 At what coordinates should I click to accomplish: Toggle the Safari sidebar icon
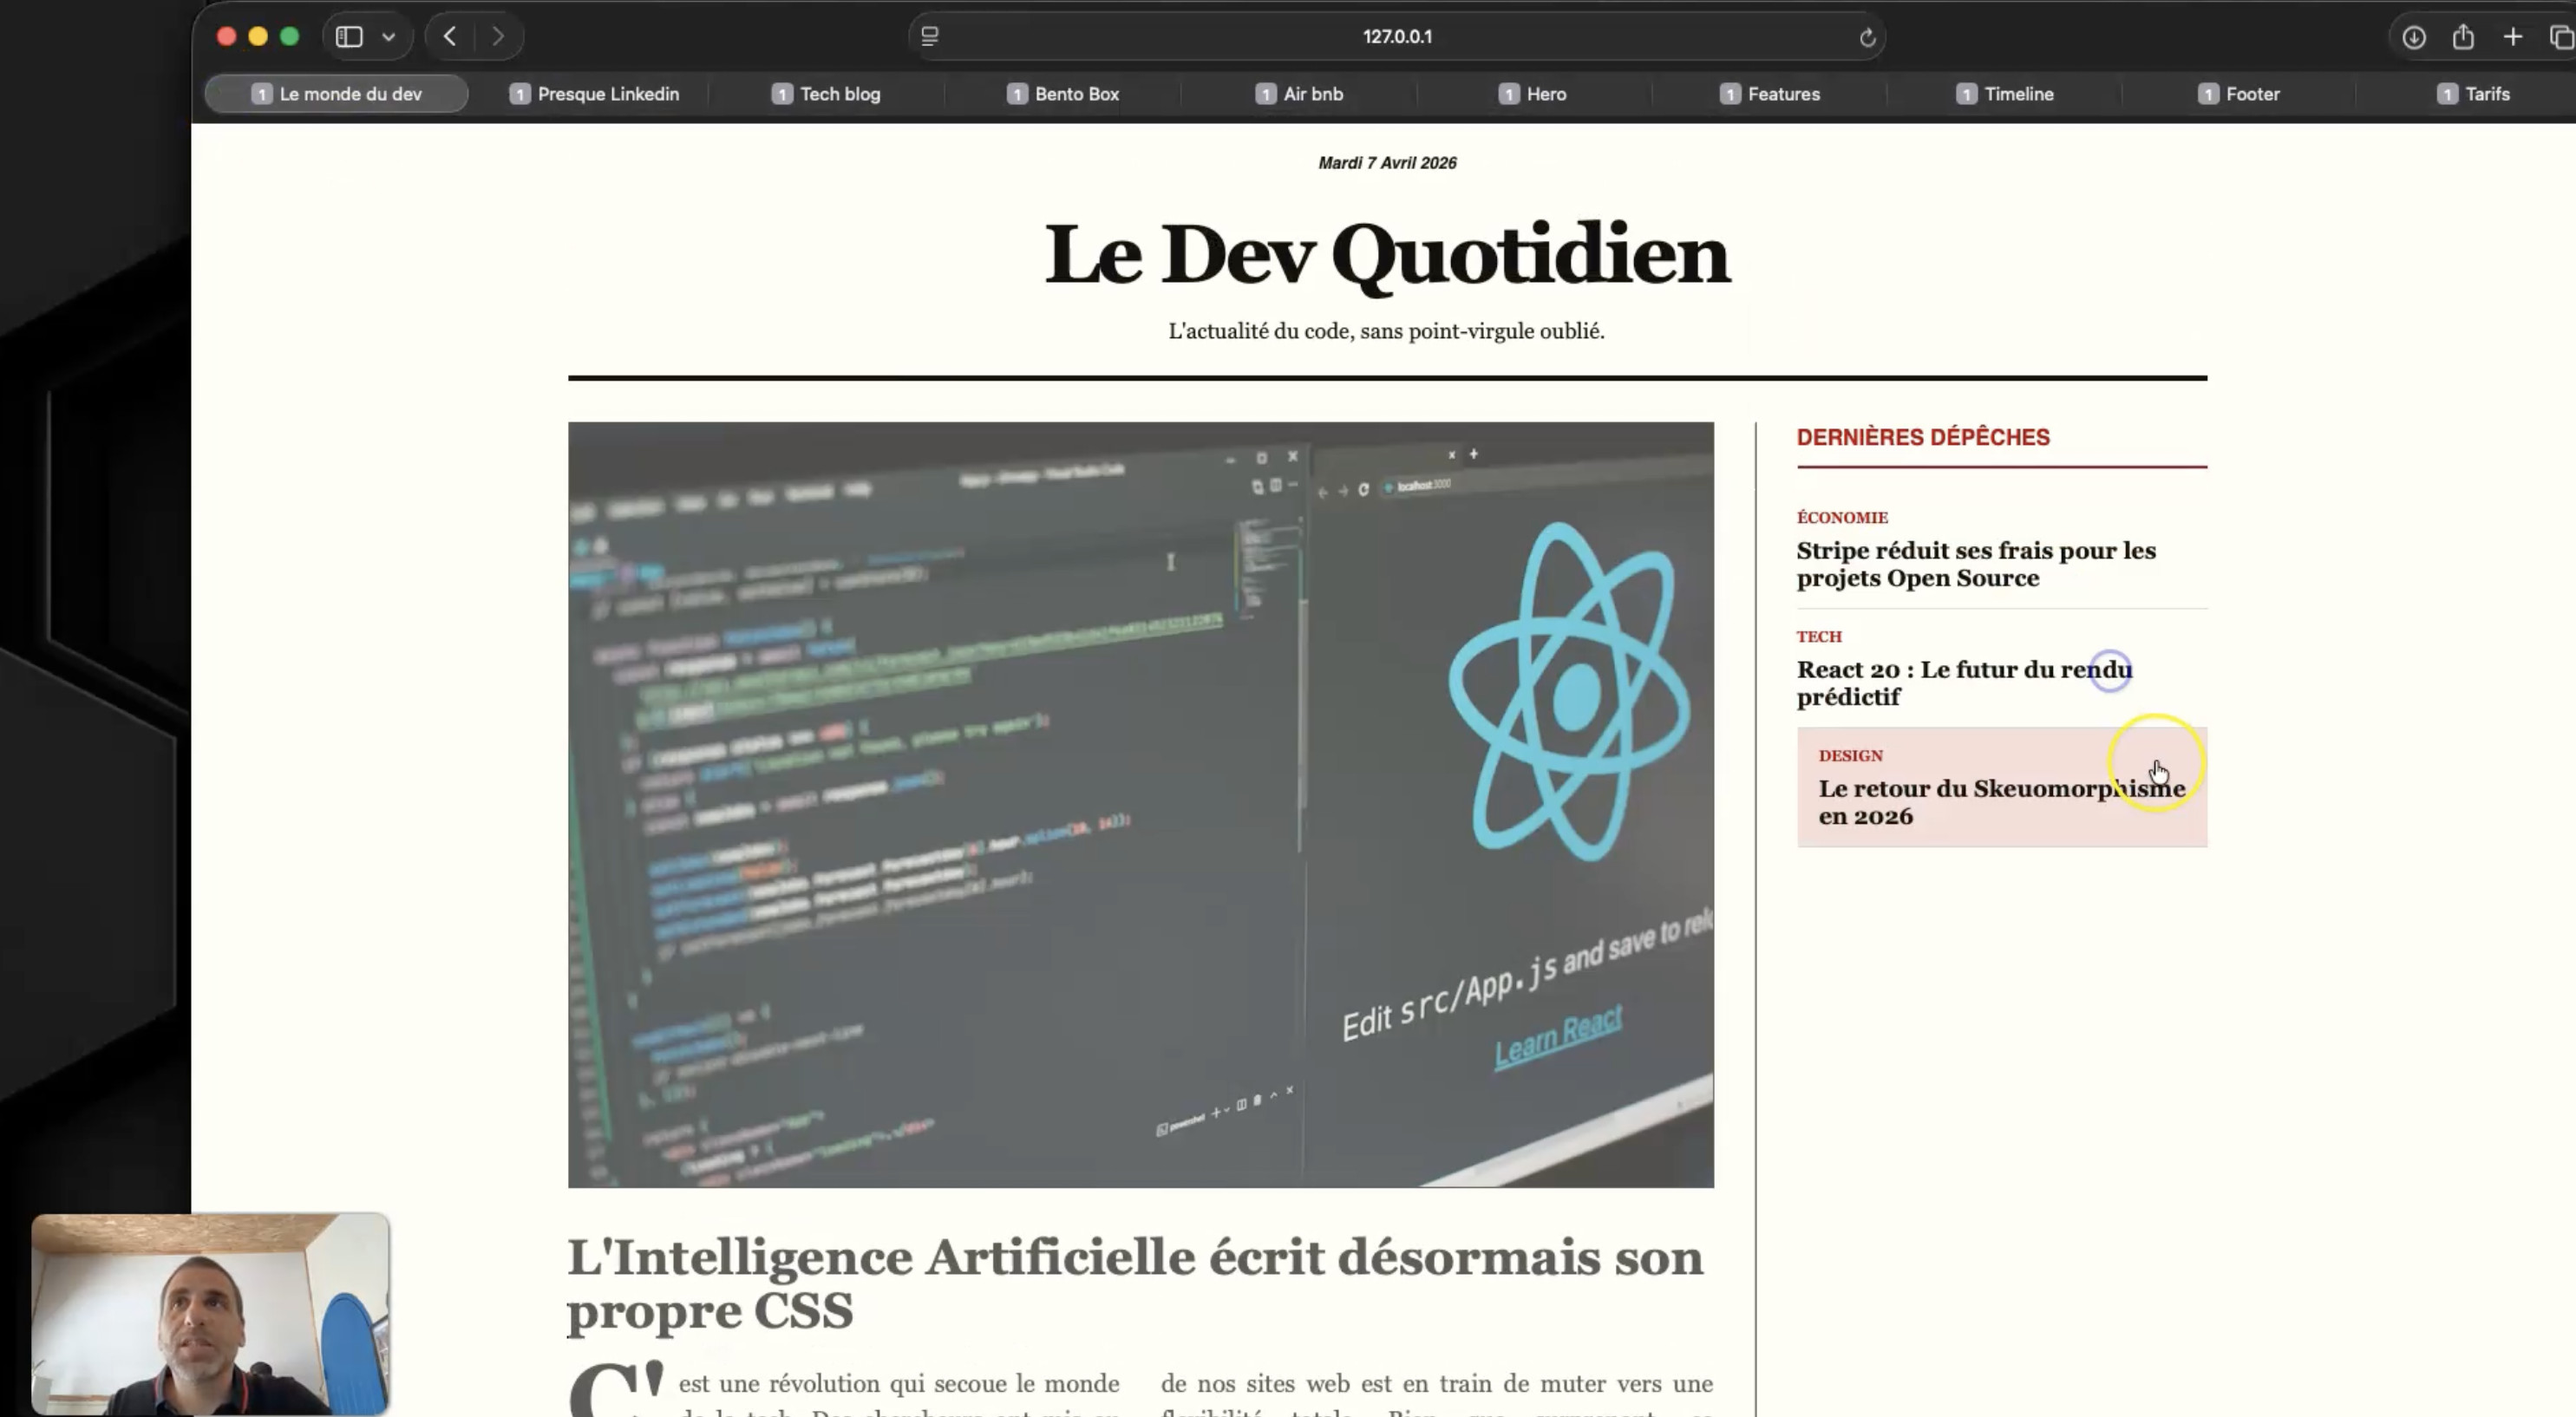point(349,37)
